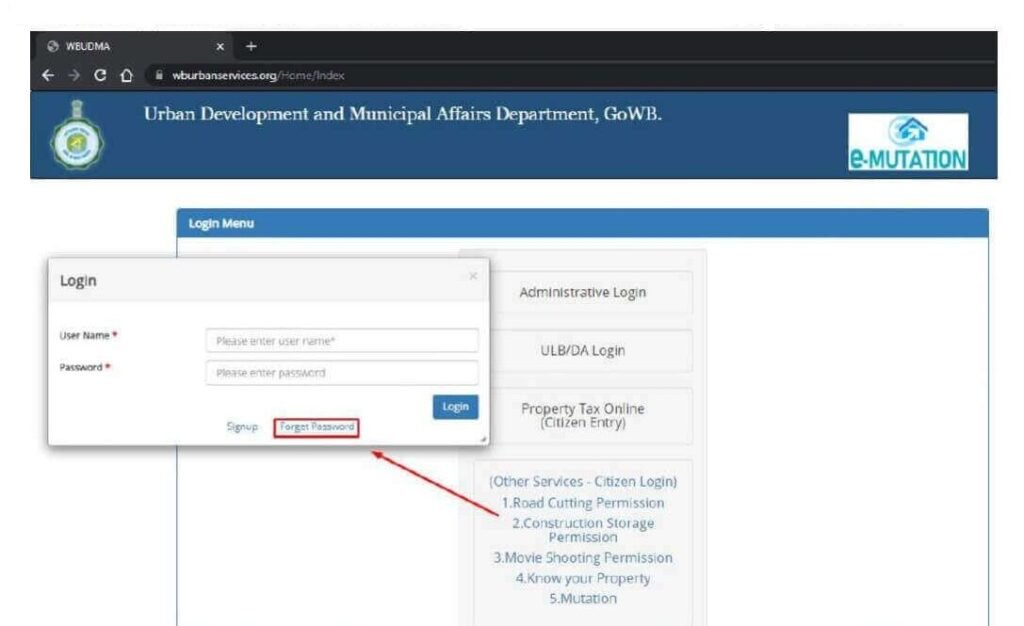Focus the User Name input field
The width and height of the screenshot is (1024, 626).
(342, 341)
